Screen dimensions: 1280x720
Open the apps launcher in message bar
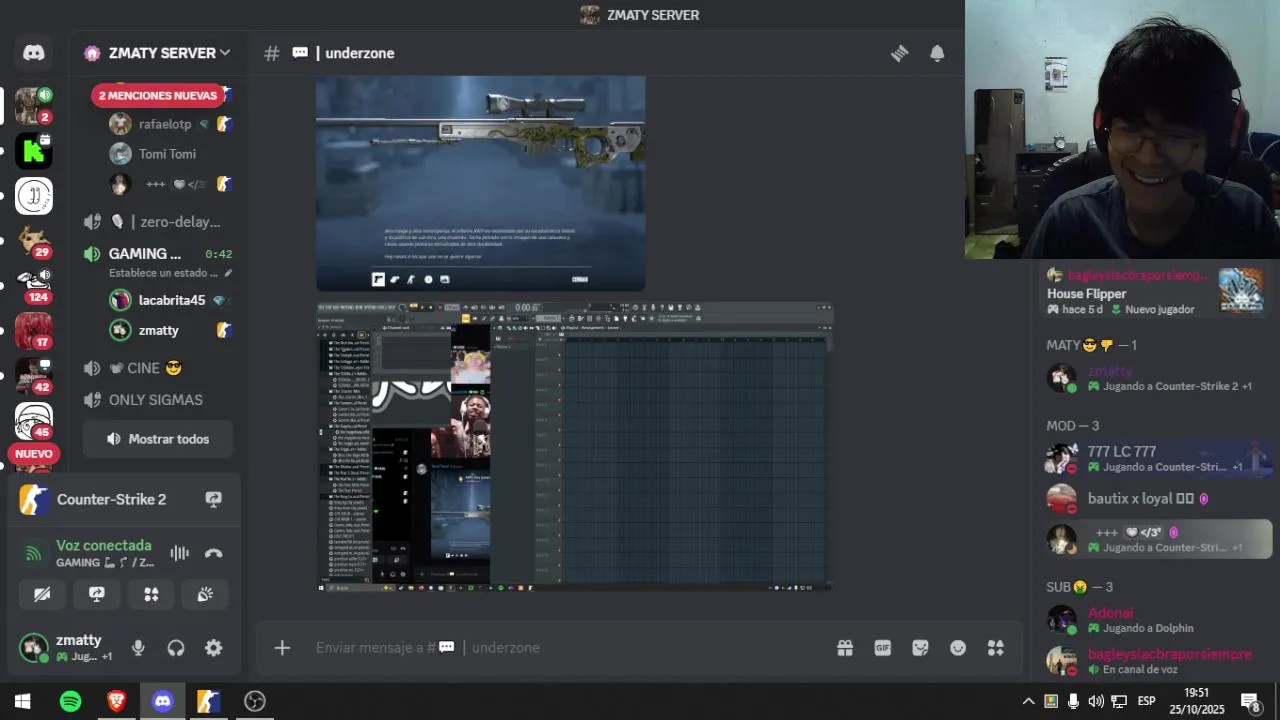click(x=996, y=648)
